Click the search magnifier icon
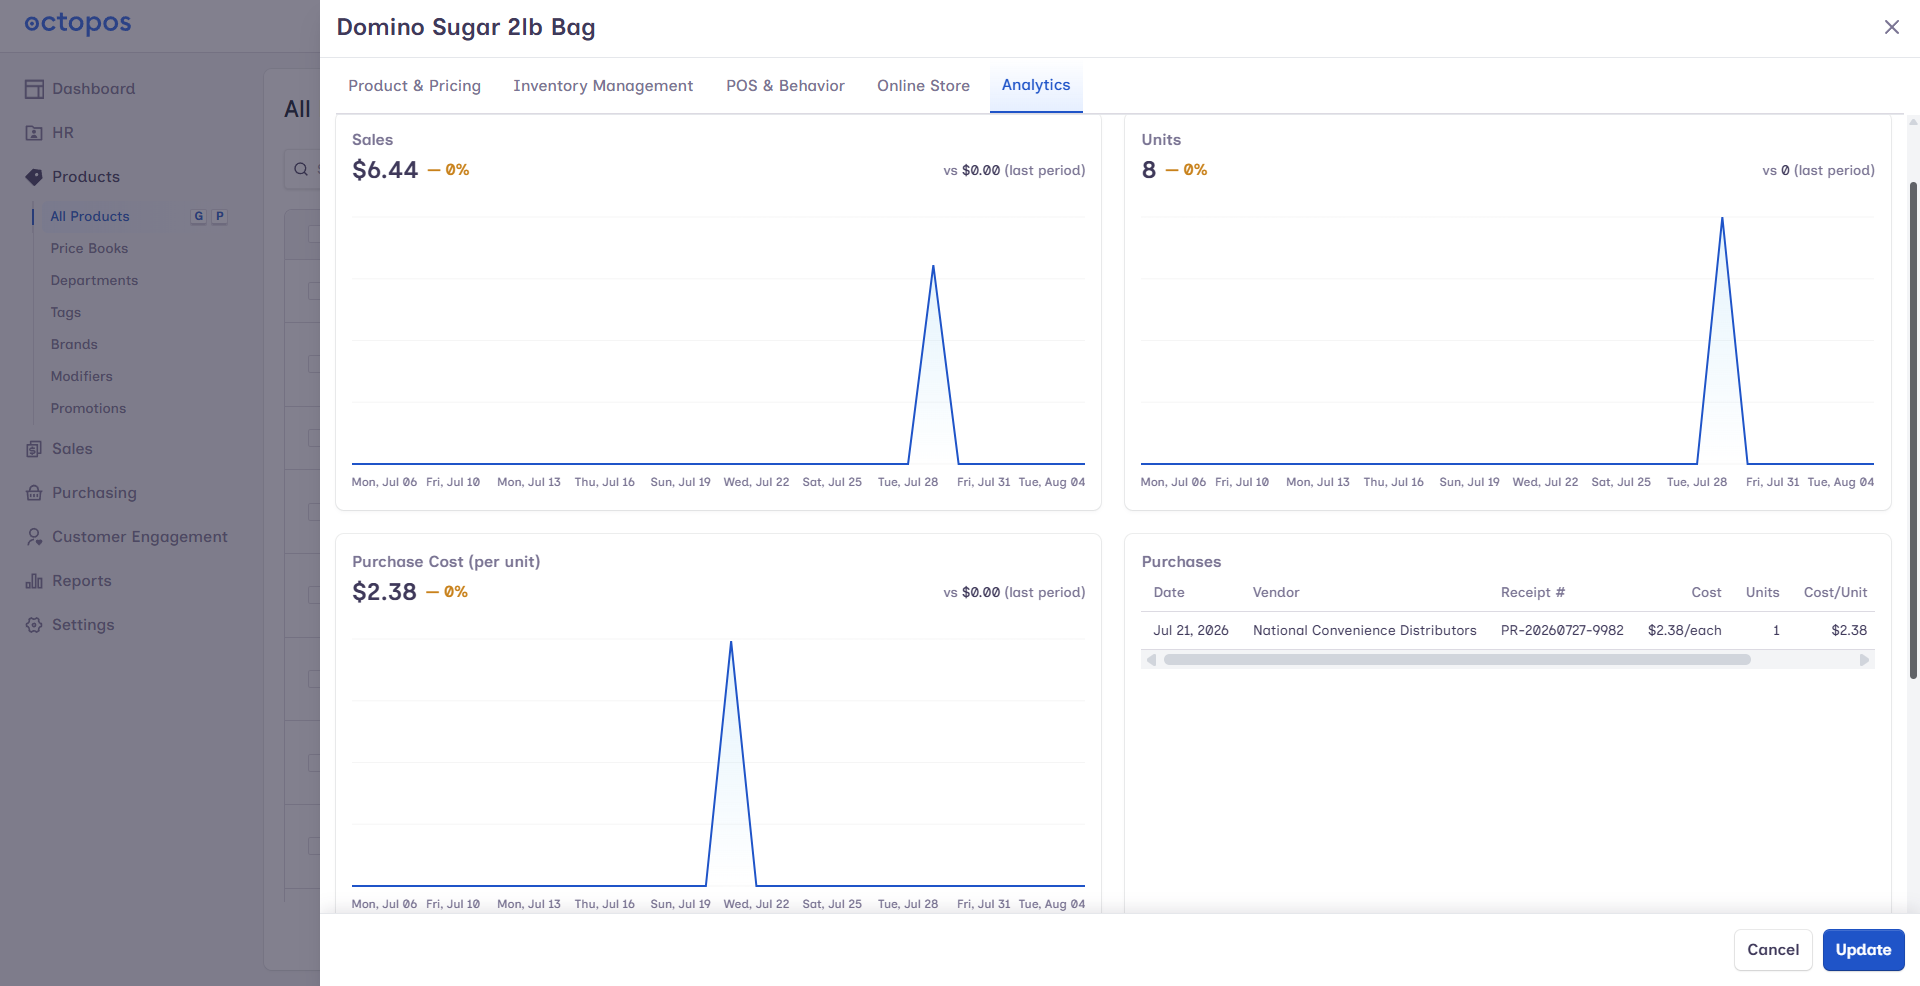This screenshot has height=986, width=1920. [301, 170]
